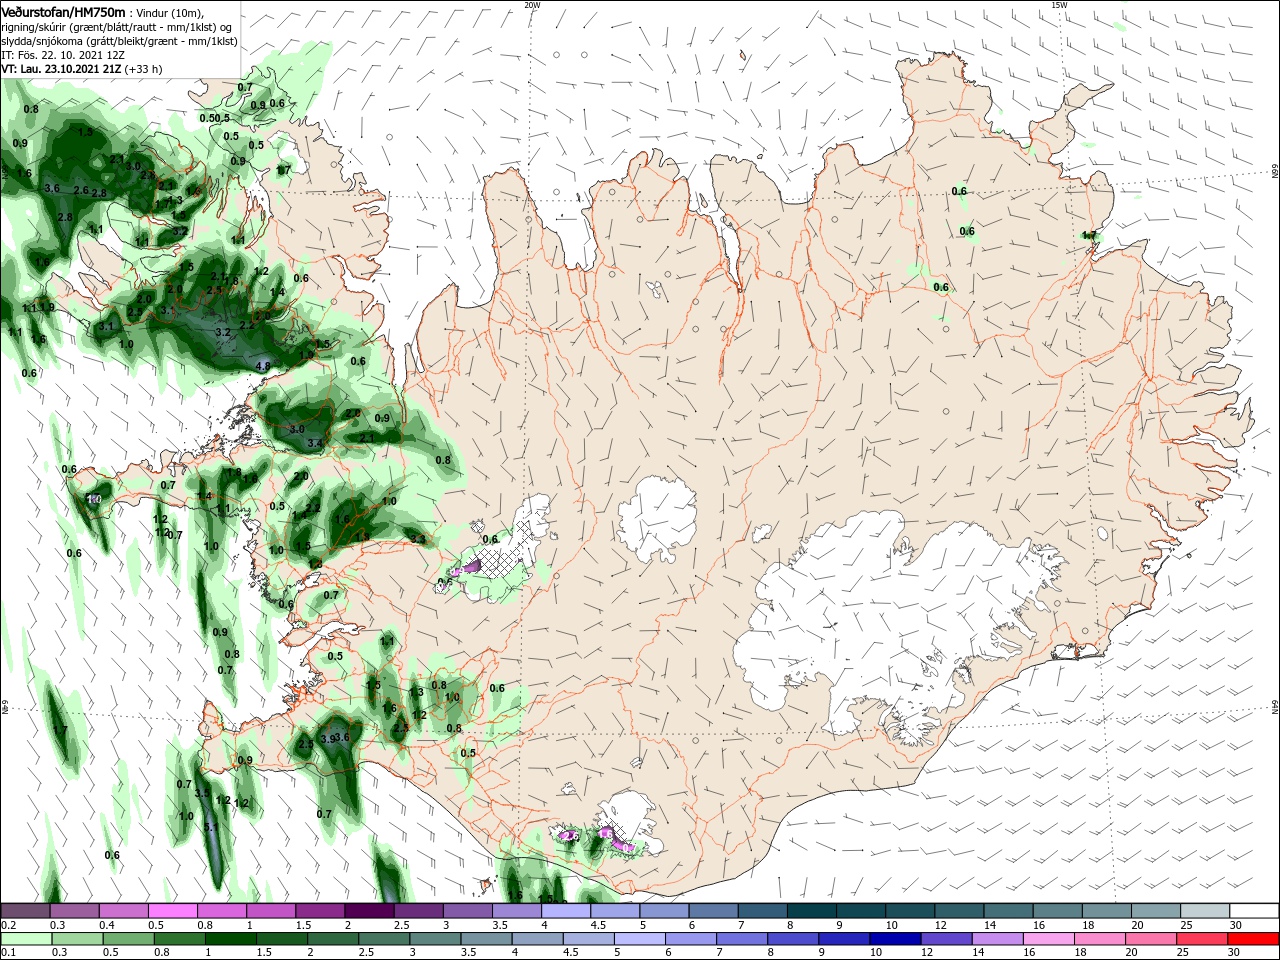This screenshot has height=960, width=1280.
Task: Click the 15W longitude label
Action: (1059, 5)
